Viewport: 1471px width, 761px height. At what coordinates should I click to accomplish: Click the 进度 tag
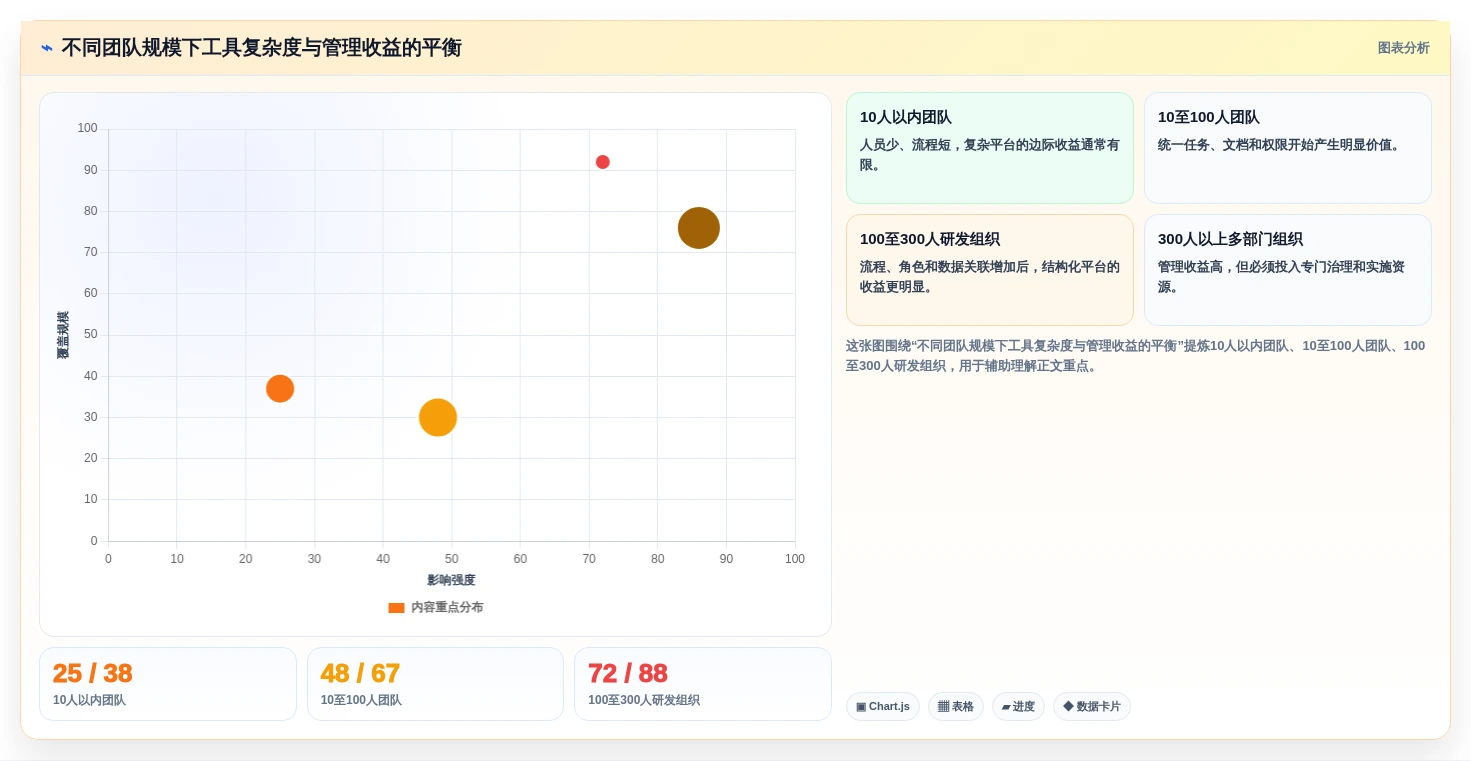click(x=1018, y=707)
